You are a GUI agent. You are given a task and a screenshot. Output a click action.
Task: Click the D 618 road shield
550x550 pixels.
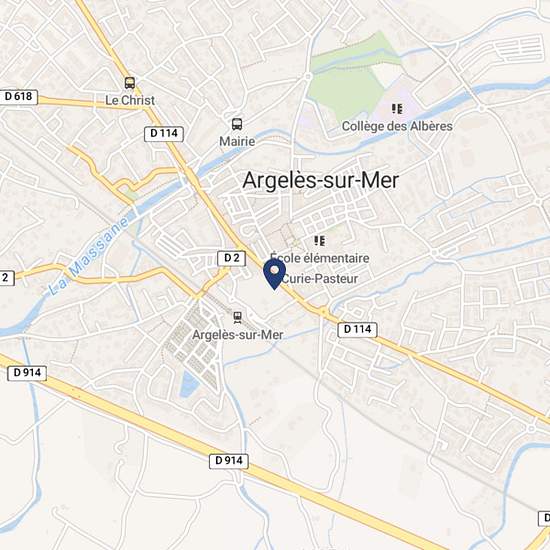tap(18, 96)
